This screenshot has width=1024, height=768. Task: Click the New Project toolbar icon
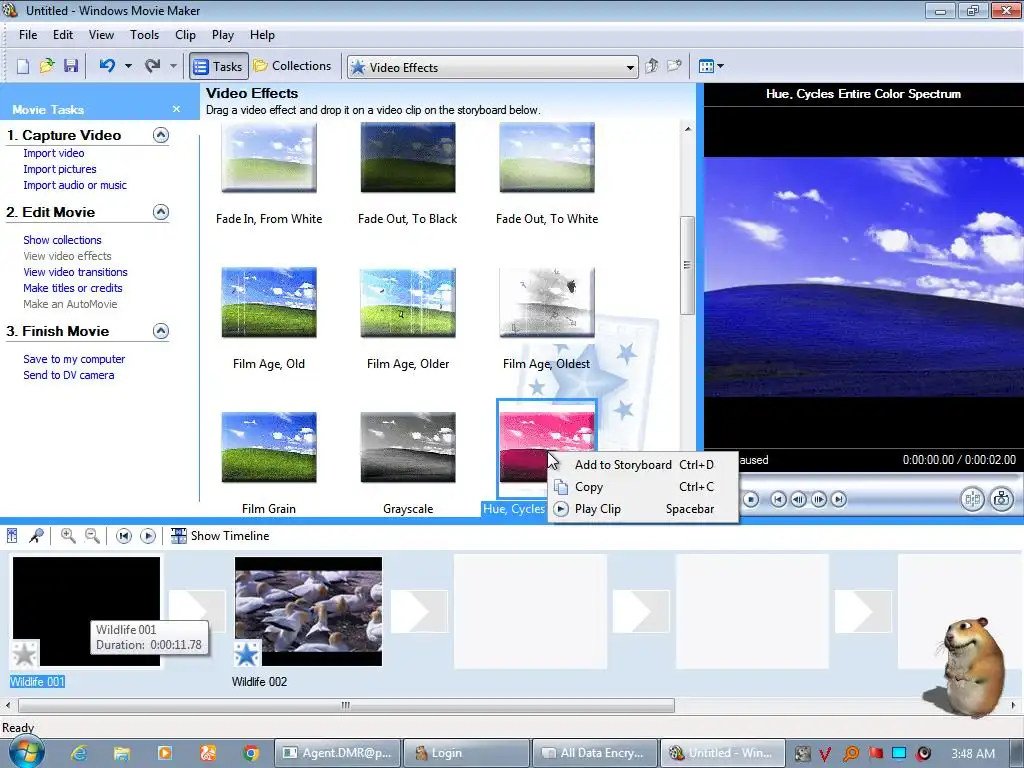tap(23, 66)
